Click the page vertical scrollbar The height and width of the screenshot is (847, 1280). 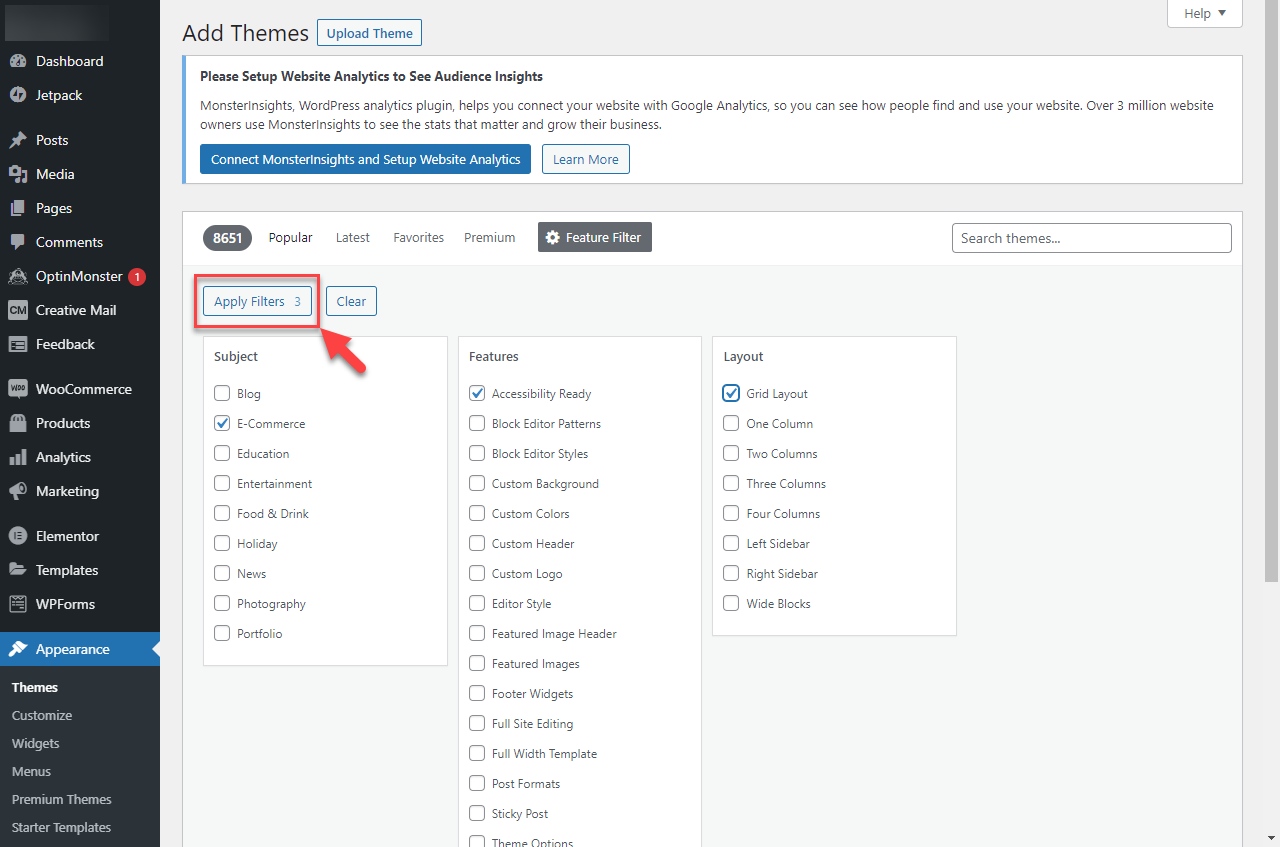pos(1271,300)
